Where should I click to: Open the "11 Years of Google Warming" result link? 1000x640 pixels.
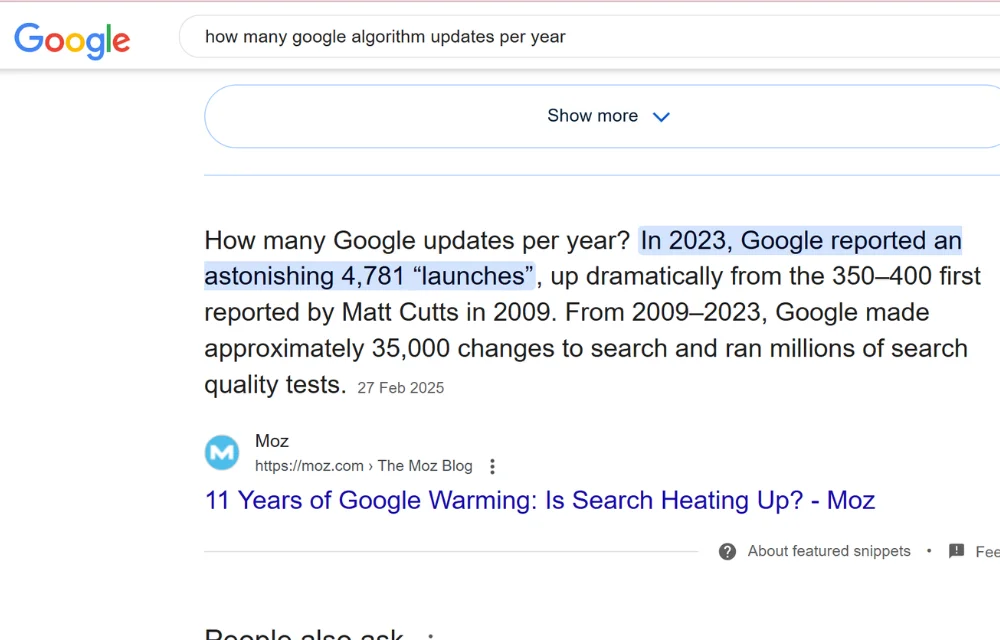click(x=539, y=500)
